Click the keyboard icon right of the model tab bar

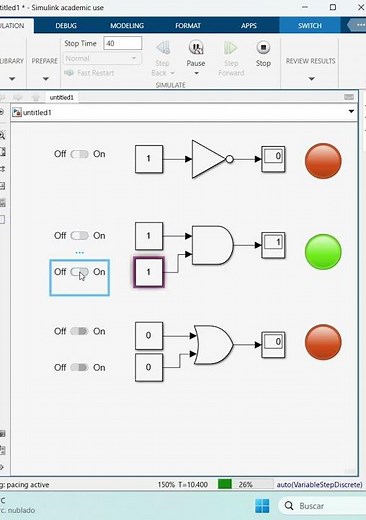[349, 97]
